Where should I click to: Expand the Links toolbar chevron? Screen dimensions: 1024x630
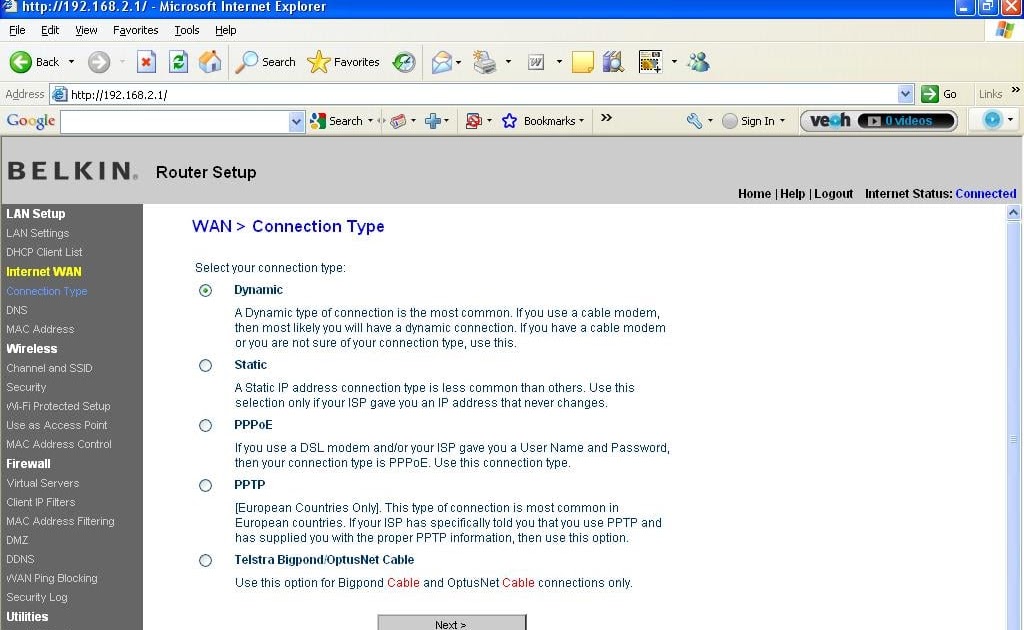[x=1016, y=89]
